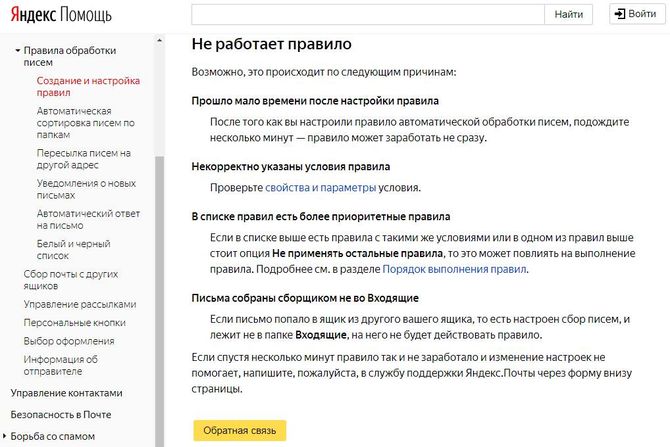Open the Порядок выполнения правил link
The image size is (670, 447).
click(454, 269)
